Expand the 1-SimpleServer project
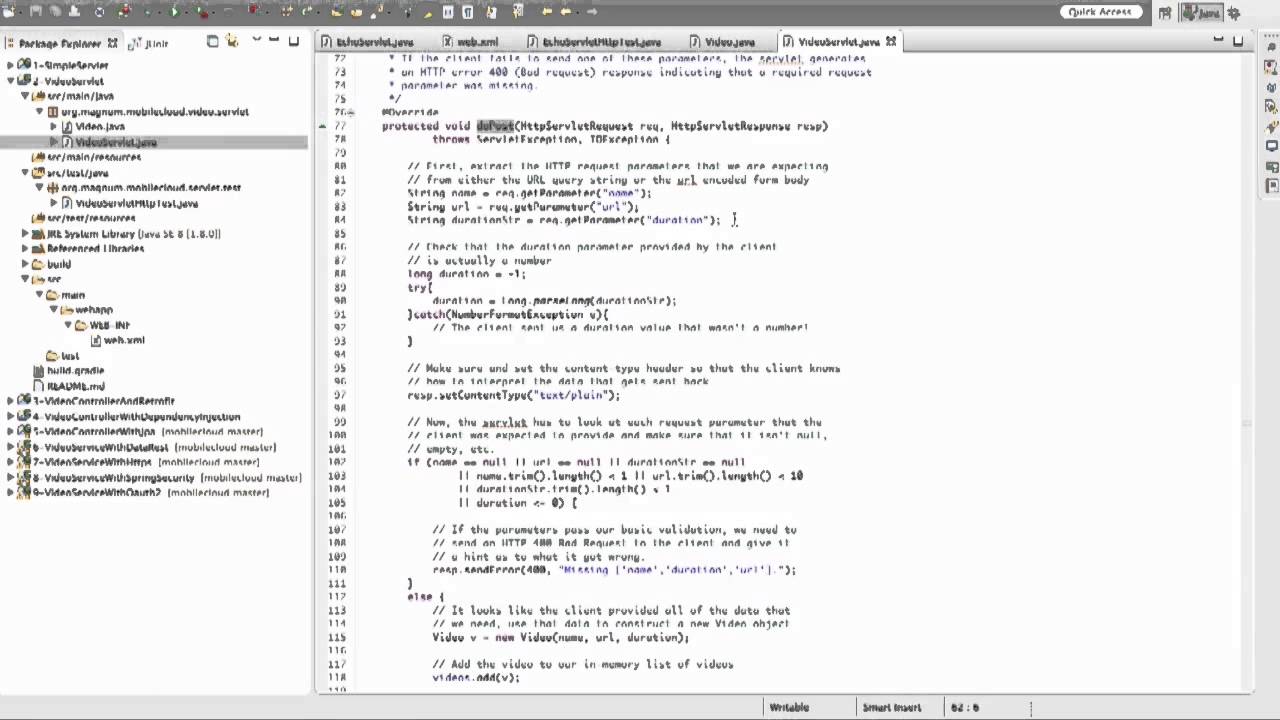This screenshot has height=720, width=1280. tap(10, 65)
